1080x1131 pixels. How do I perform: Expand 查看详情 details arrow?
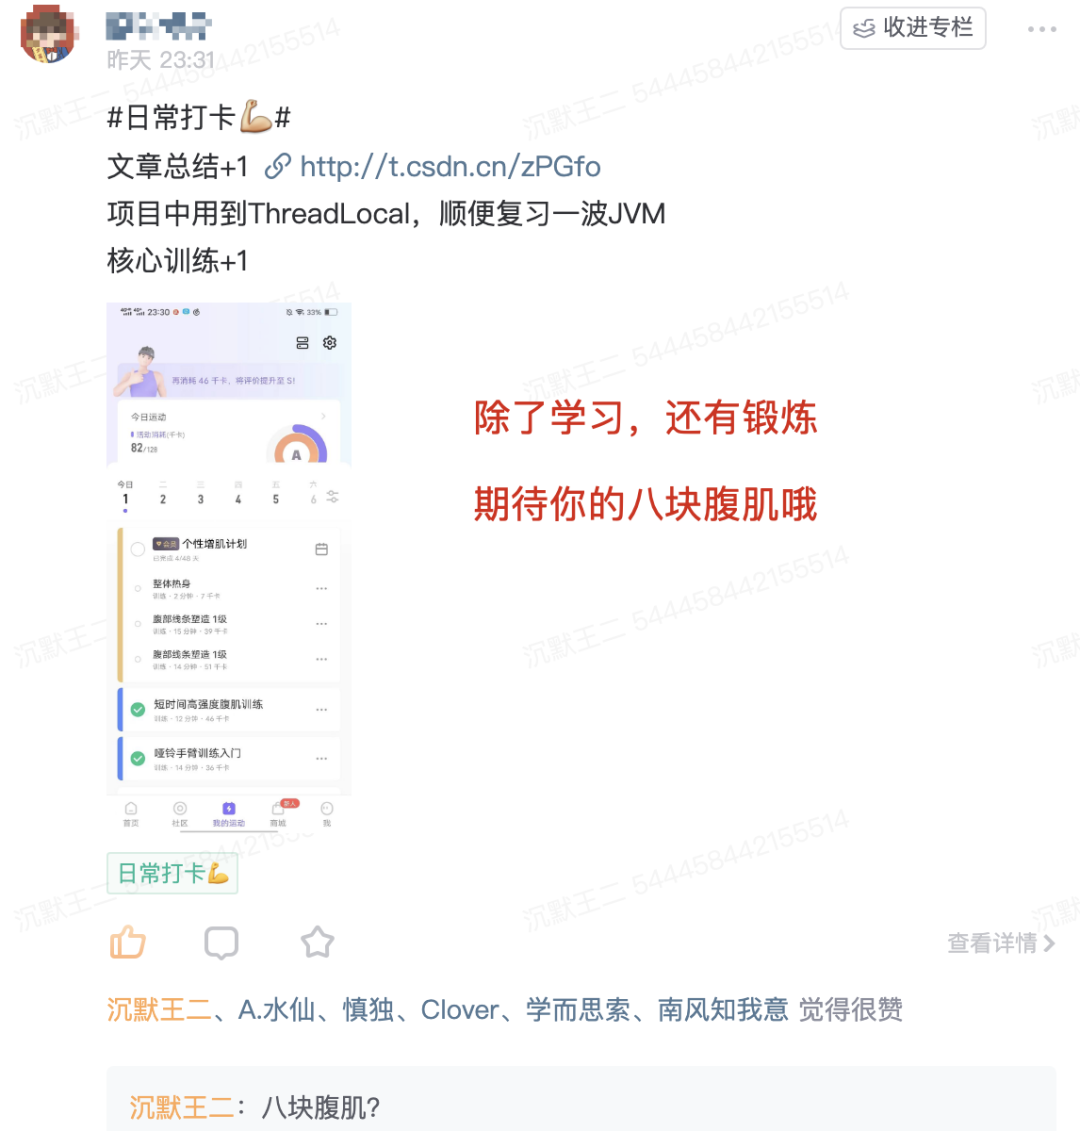coord(1001,943)
